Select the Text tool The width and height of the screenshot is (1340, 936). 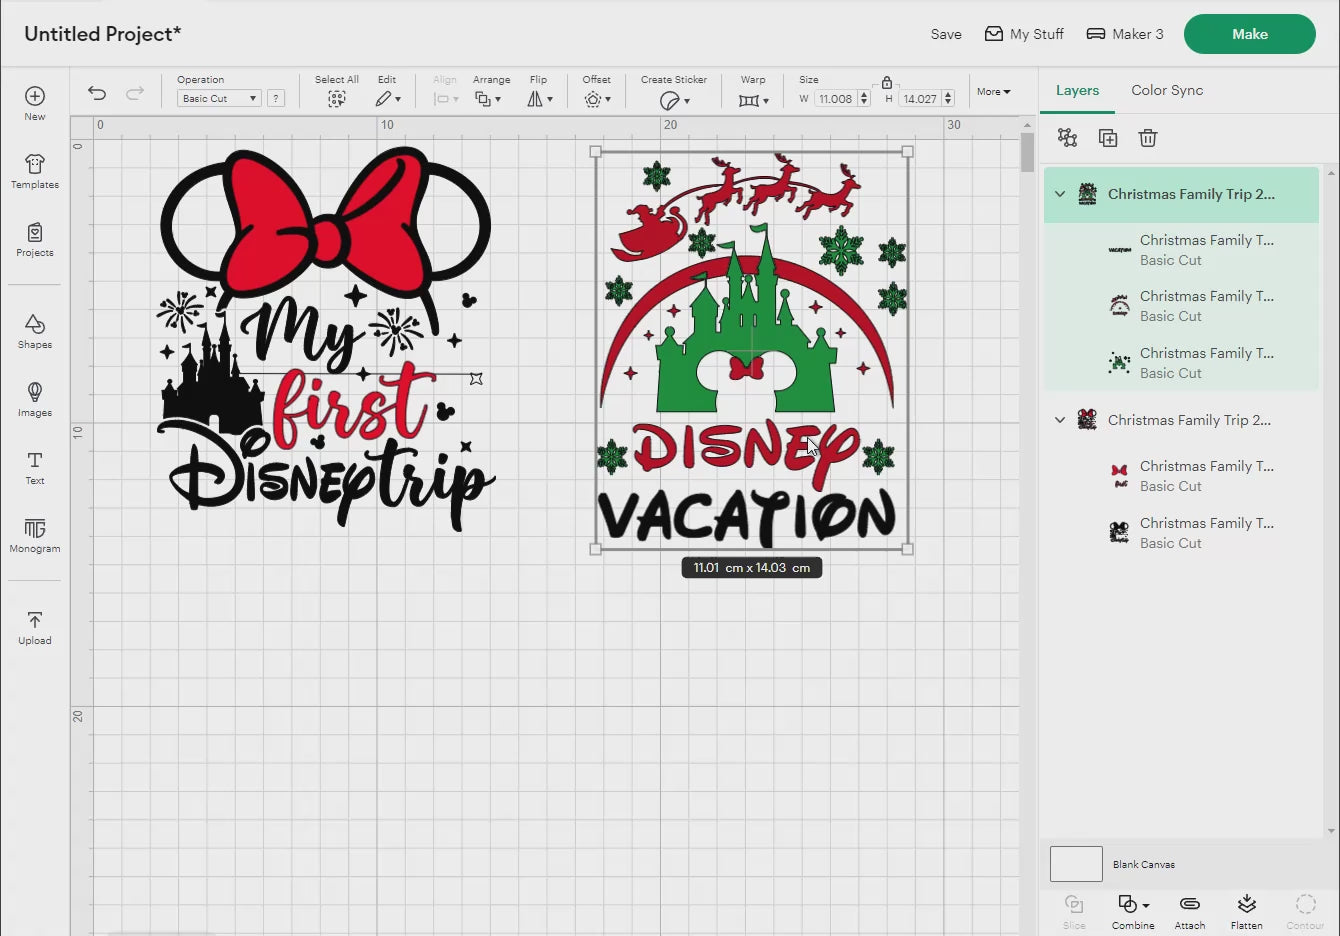(x=35, y=467)
